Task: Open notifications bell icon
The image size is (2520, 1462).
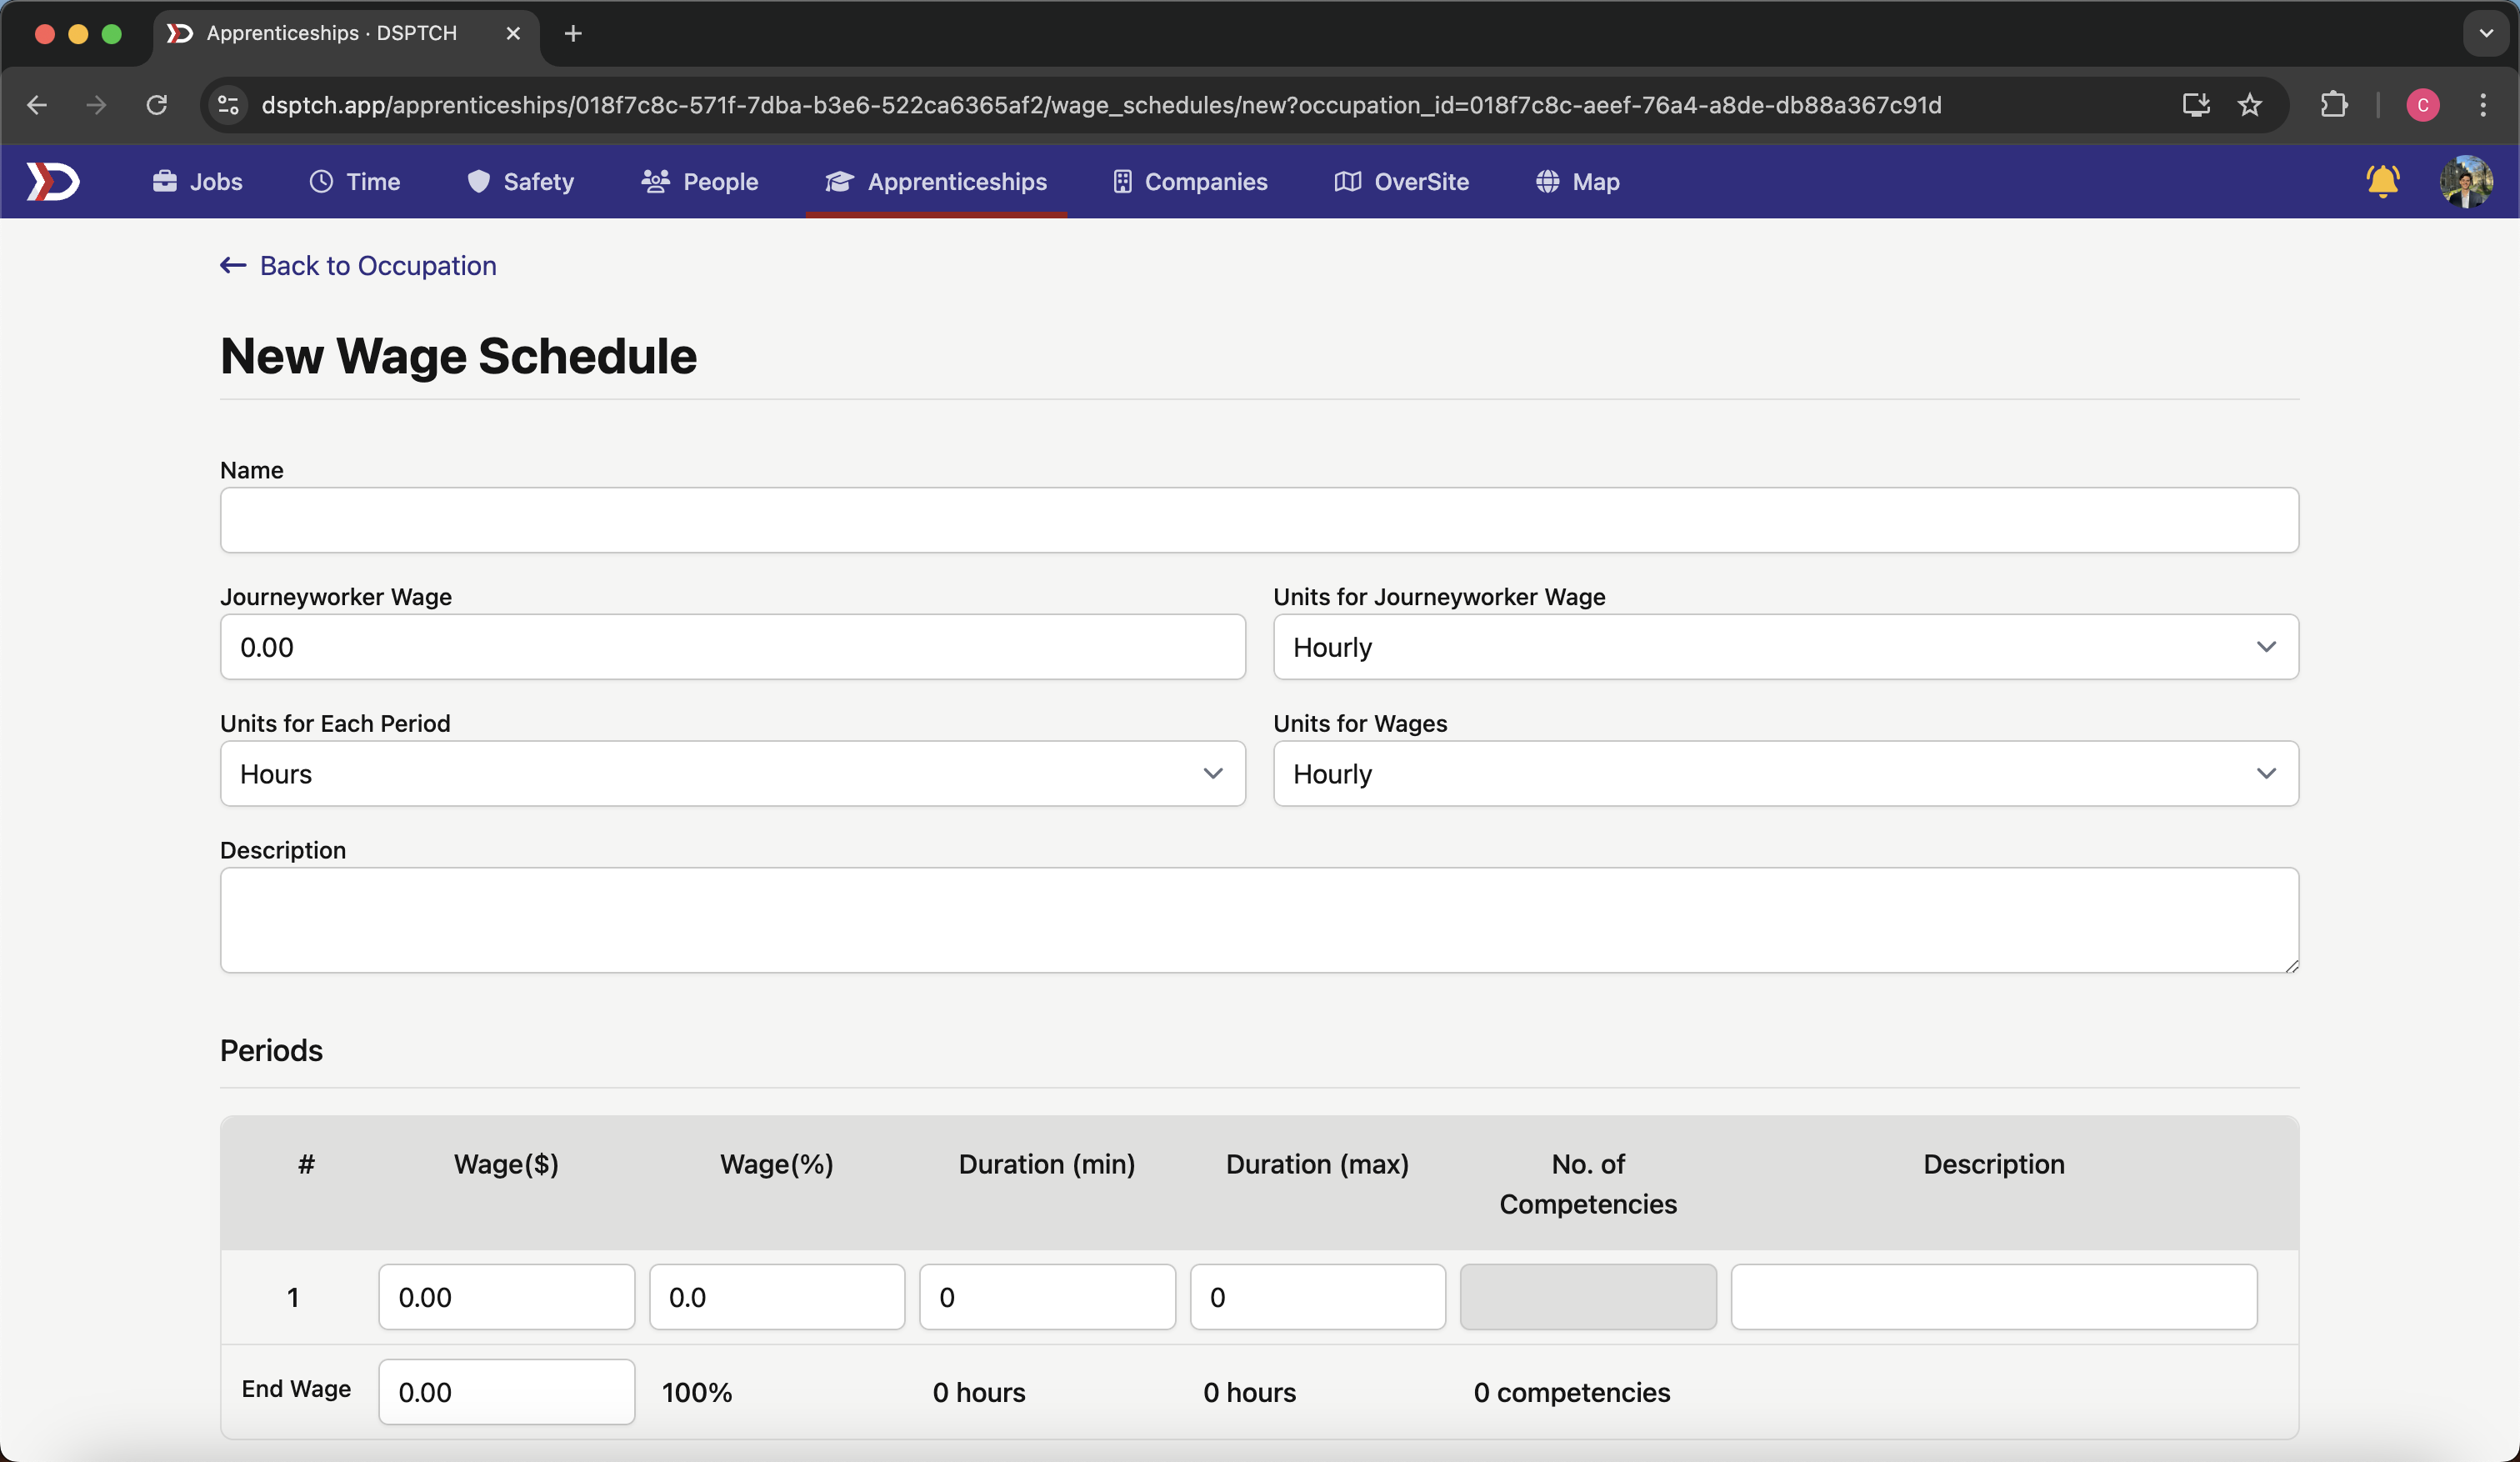Action: pos(2383,181)
